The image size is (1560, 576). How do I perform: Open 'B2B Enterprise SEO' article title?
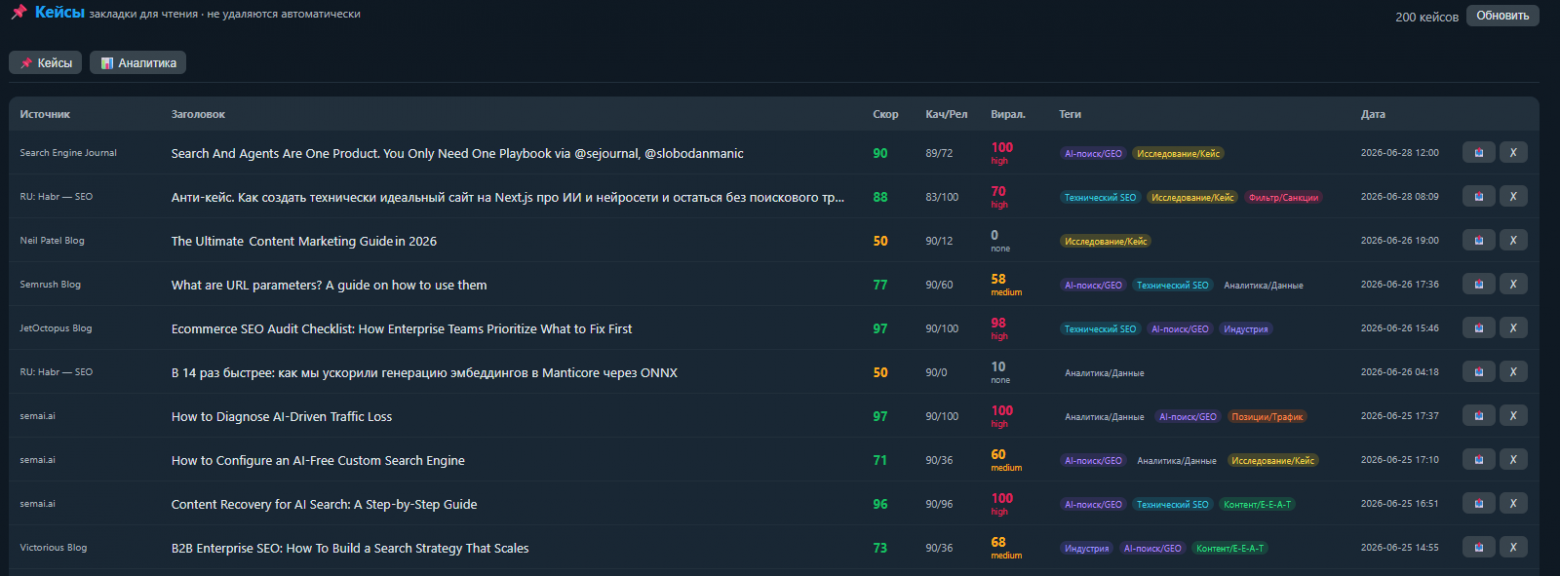coord(350,548)
